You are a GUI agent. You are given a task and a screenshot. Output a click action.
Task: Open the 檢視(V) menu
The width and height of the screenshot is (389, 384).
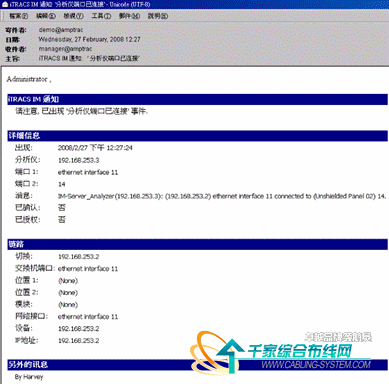73,16
